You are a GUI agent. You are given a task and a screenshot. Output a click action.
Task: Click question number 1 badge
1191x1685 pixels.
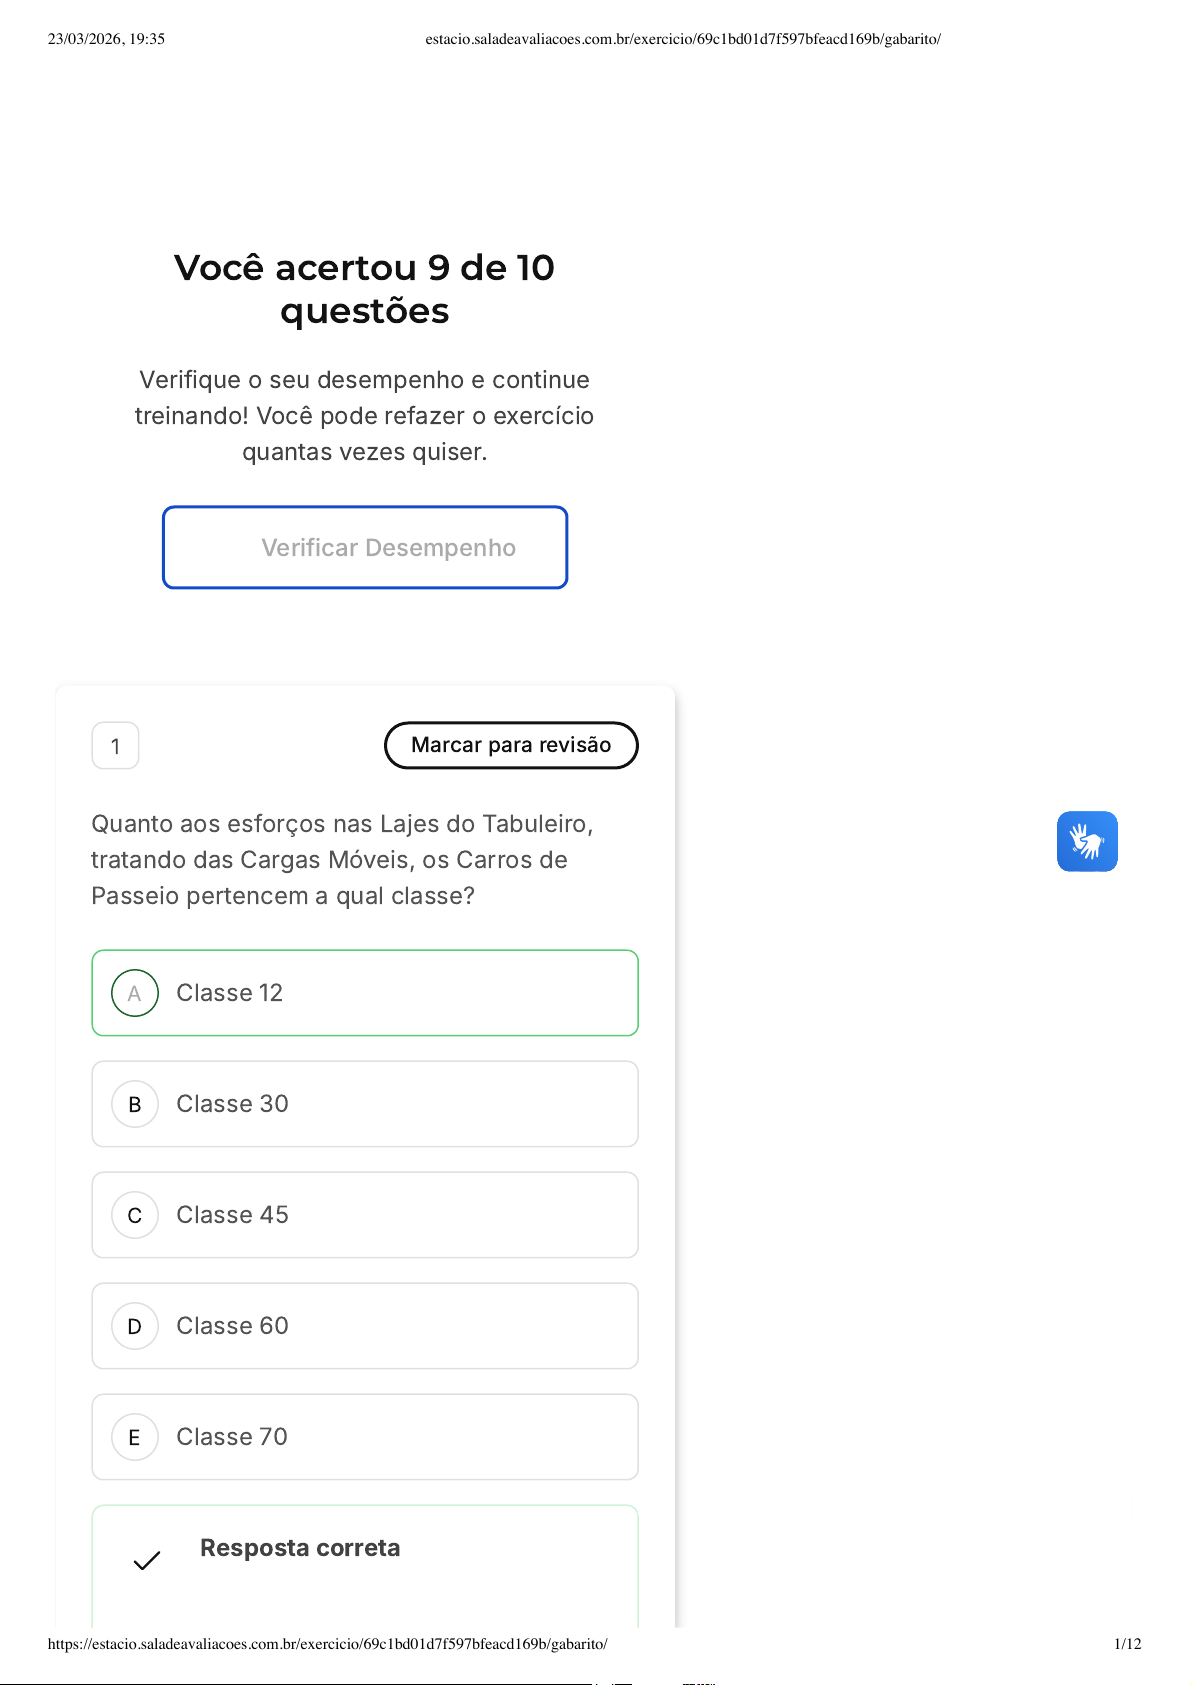115,746
